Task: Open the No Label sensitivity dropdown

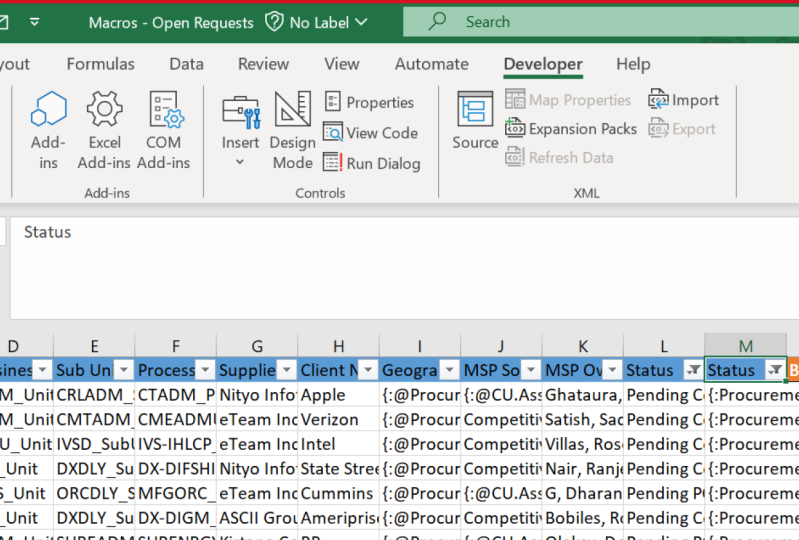Action: 328,22
